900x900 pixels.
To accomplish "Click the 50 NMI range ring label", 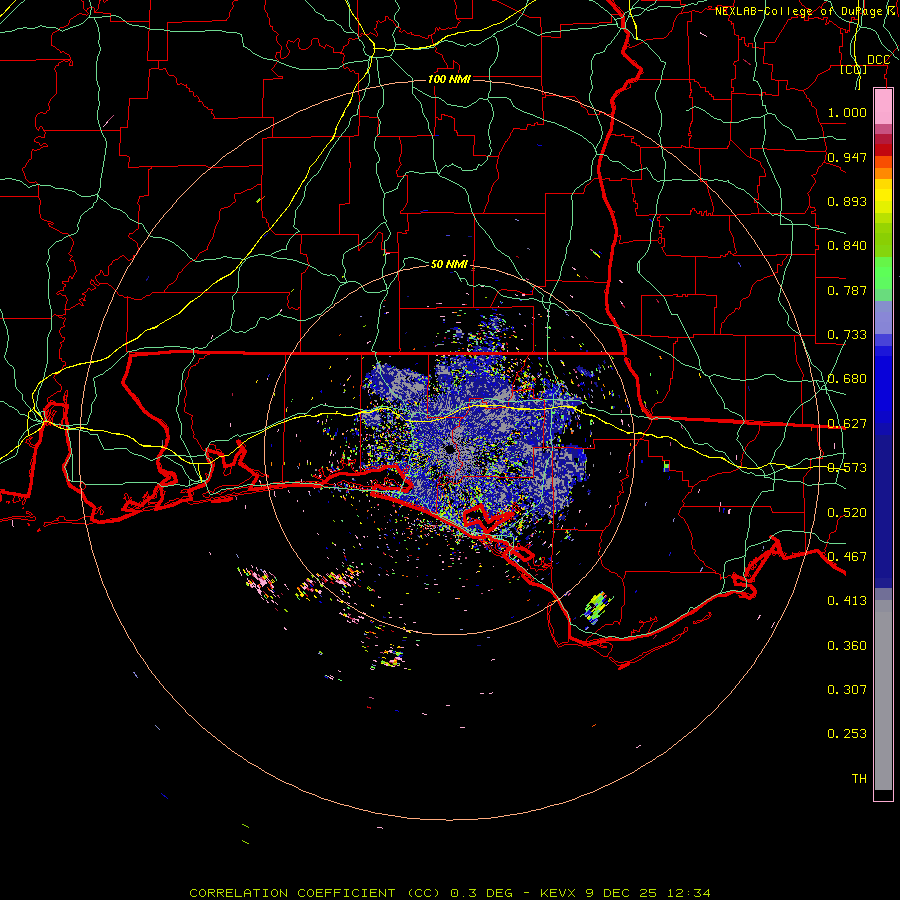I will (x=449, y=264).
